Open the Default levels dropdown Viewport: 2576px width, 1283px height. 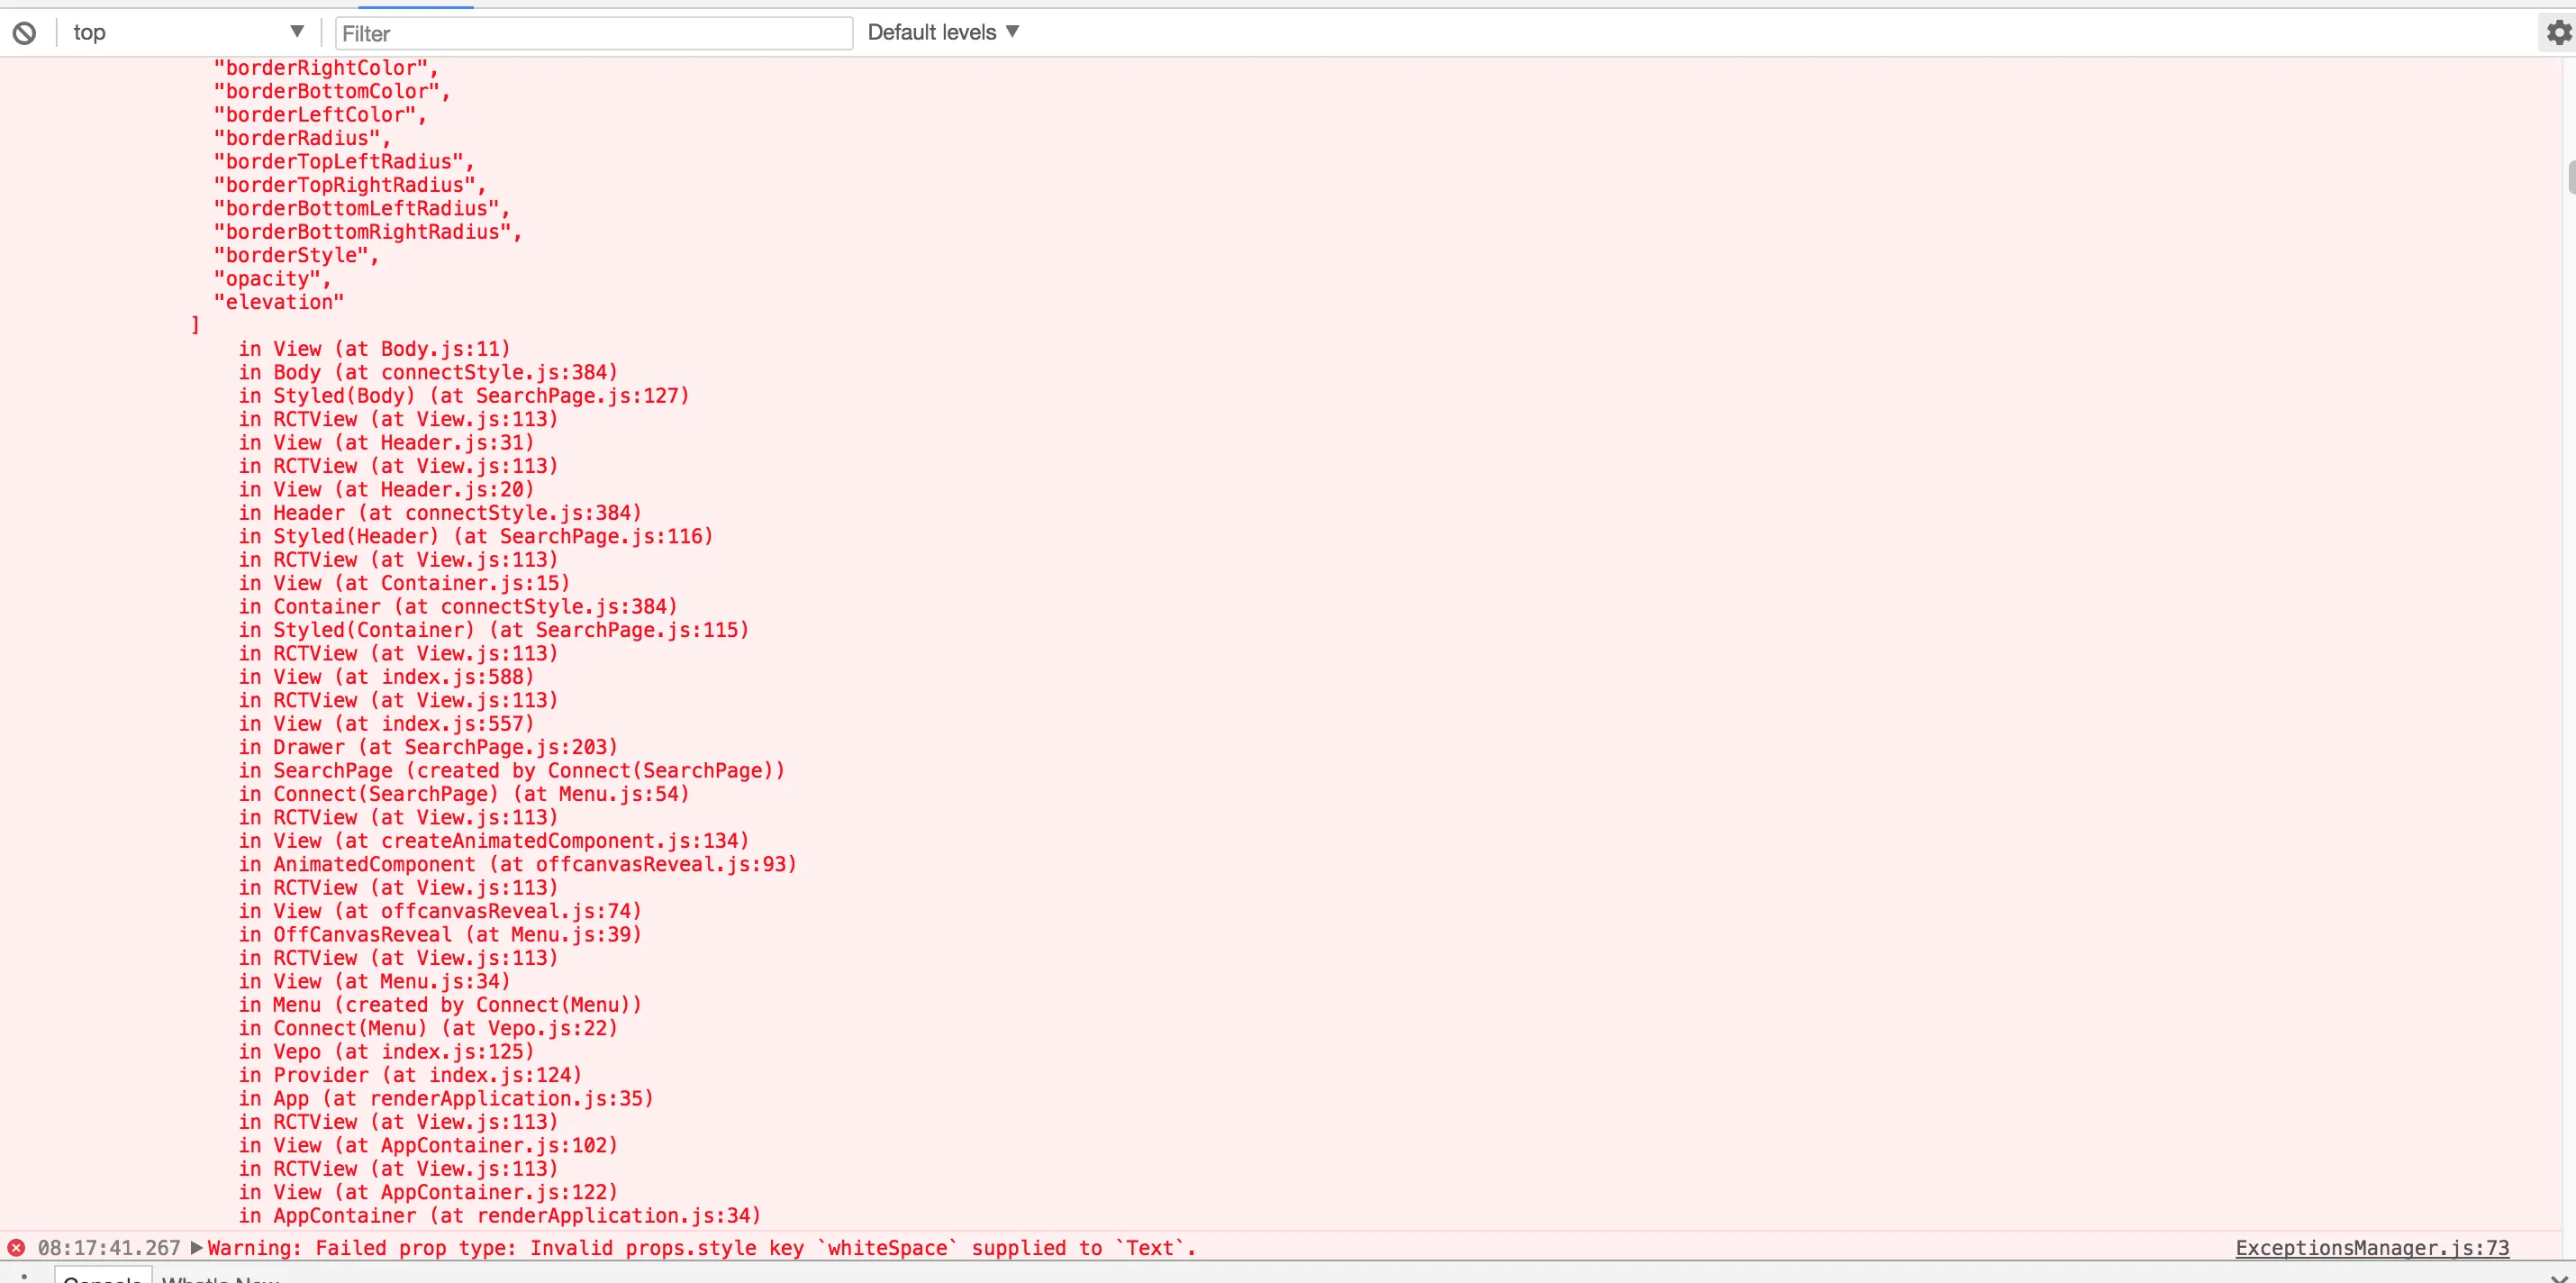(x=943, y=33)
